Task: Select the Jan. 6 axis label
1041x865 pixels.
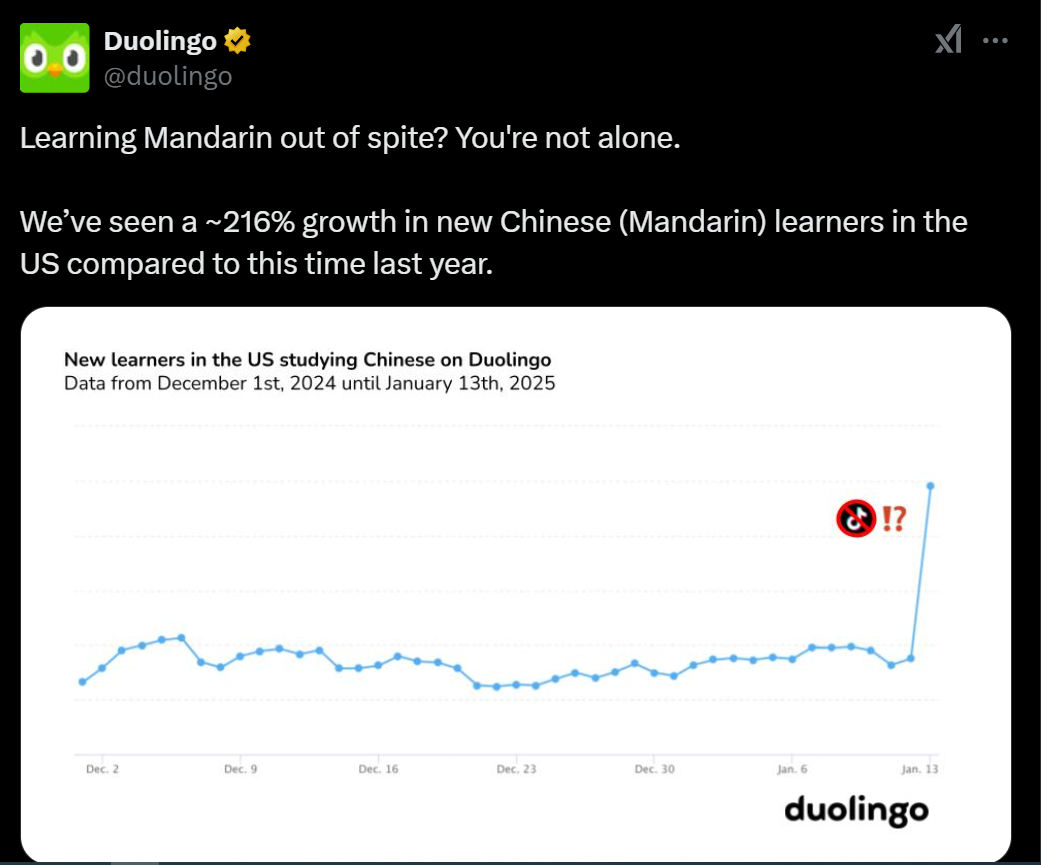Action: (x=791, y=769)
